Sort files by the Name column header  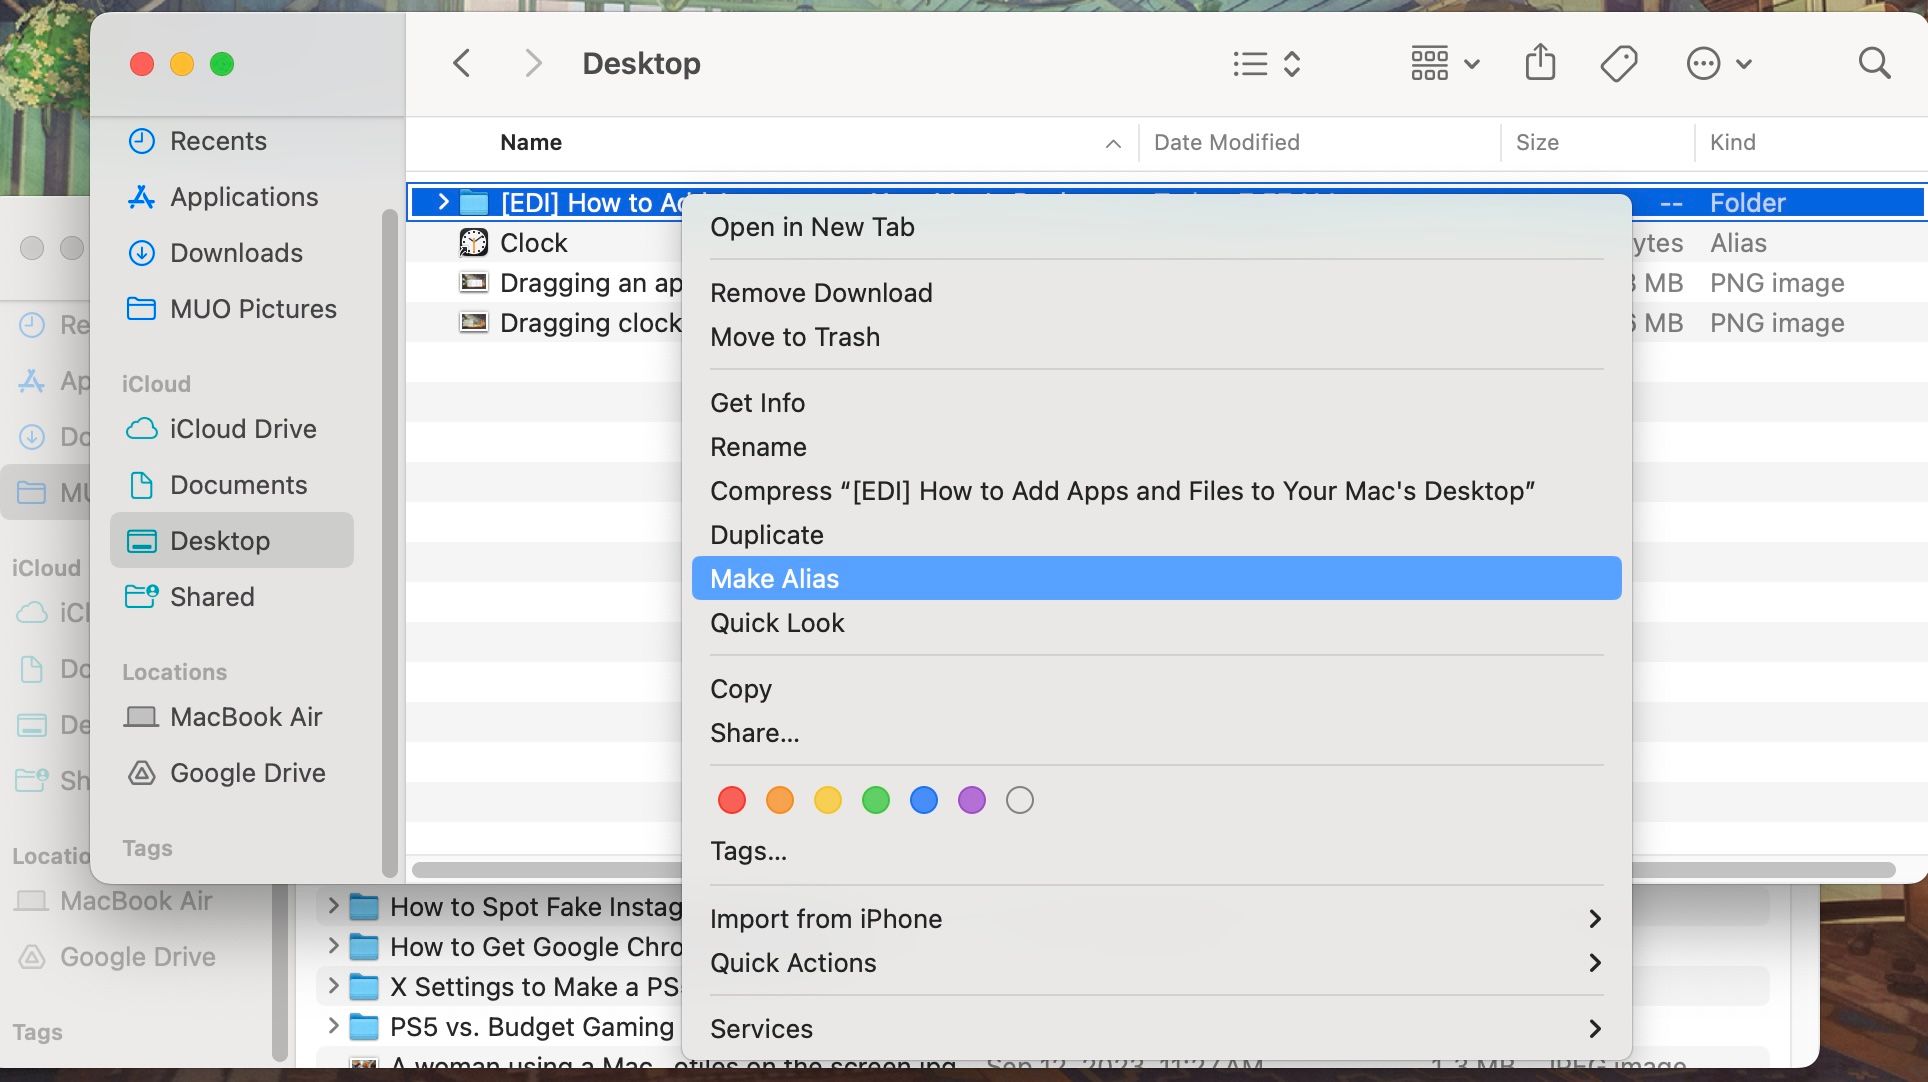pyautogui.click(x=531, y=142)
